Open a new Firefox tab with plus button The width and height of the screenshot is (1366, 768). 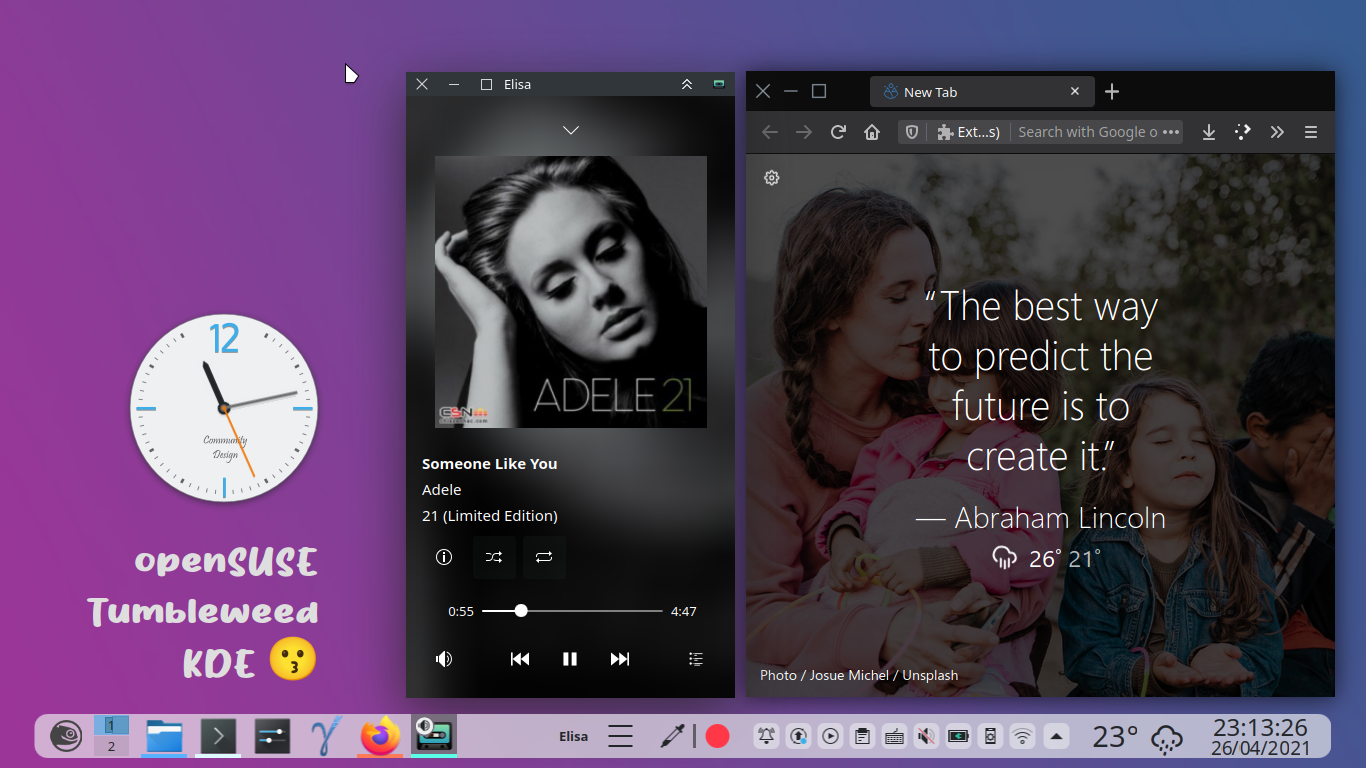1112,92
